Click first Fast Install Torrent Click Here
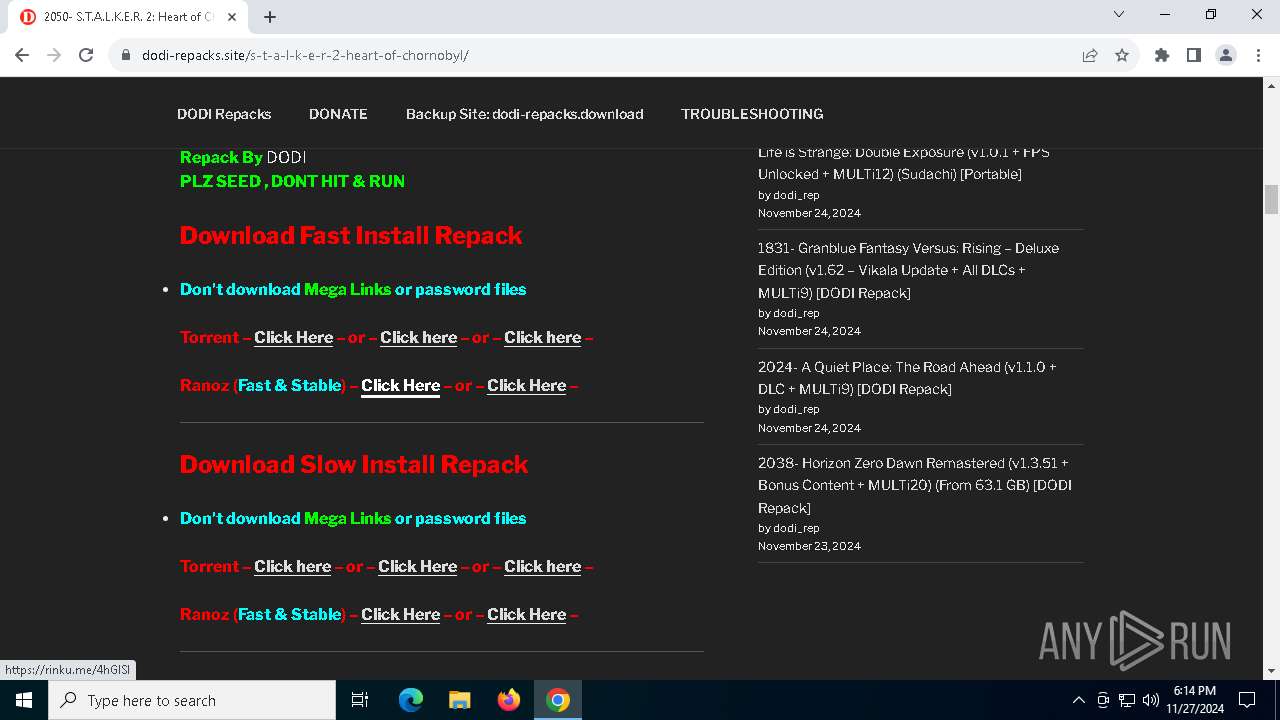 pos(293,338)
